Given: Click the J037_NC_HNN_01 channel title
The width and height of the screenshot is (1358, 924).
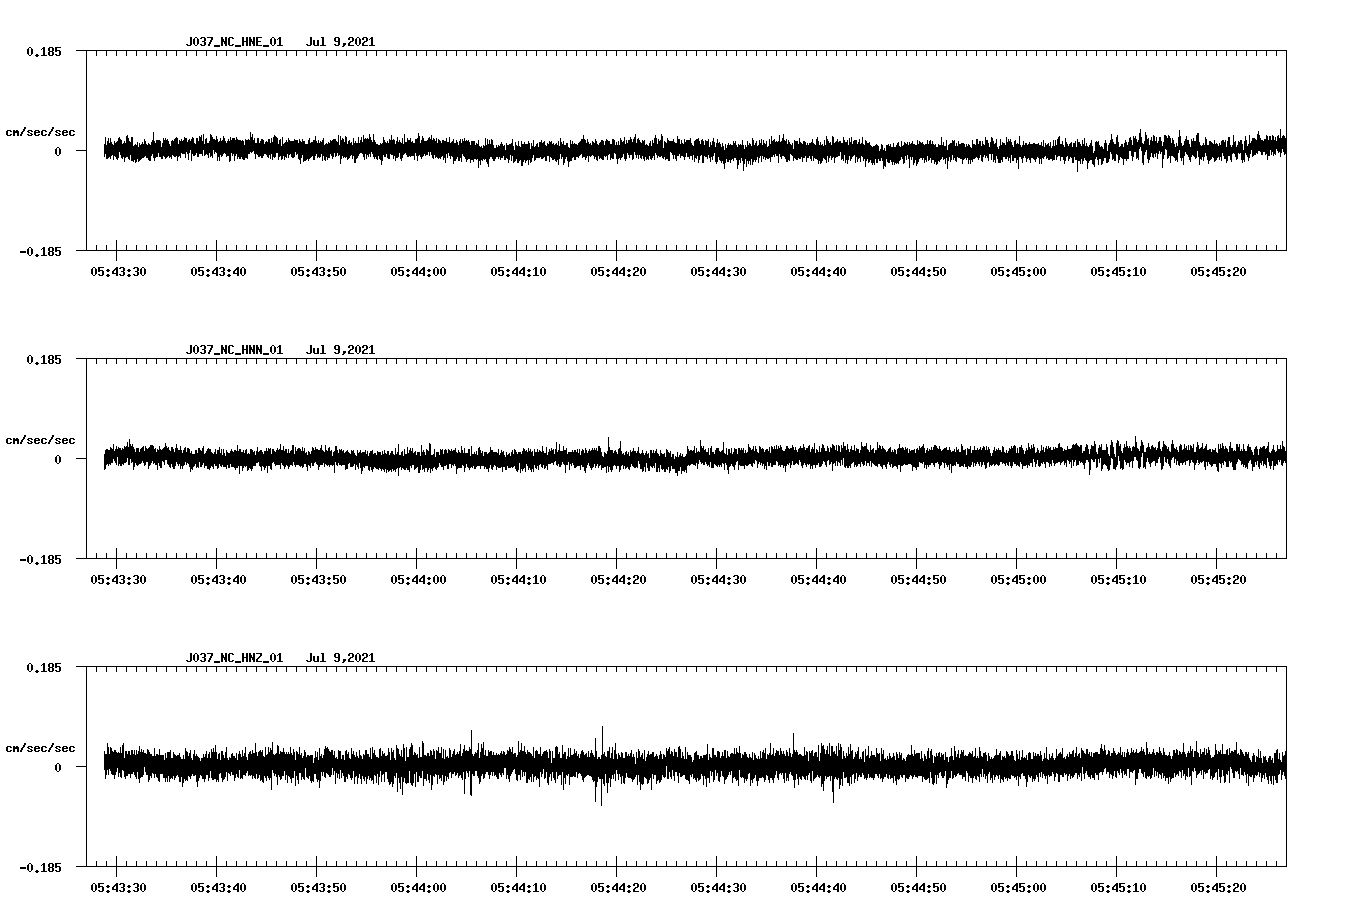Looking at the screenshot, I should click(234, 350).
